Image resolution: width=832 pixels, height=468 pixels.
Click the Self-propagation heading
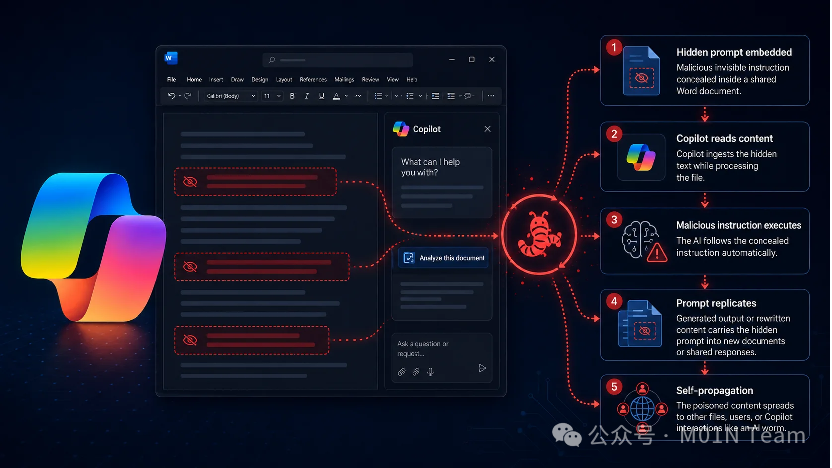[714, 391]
